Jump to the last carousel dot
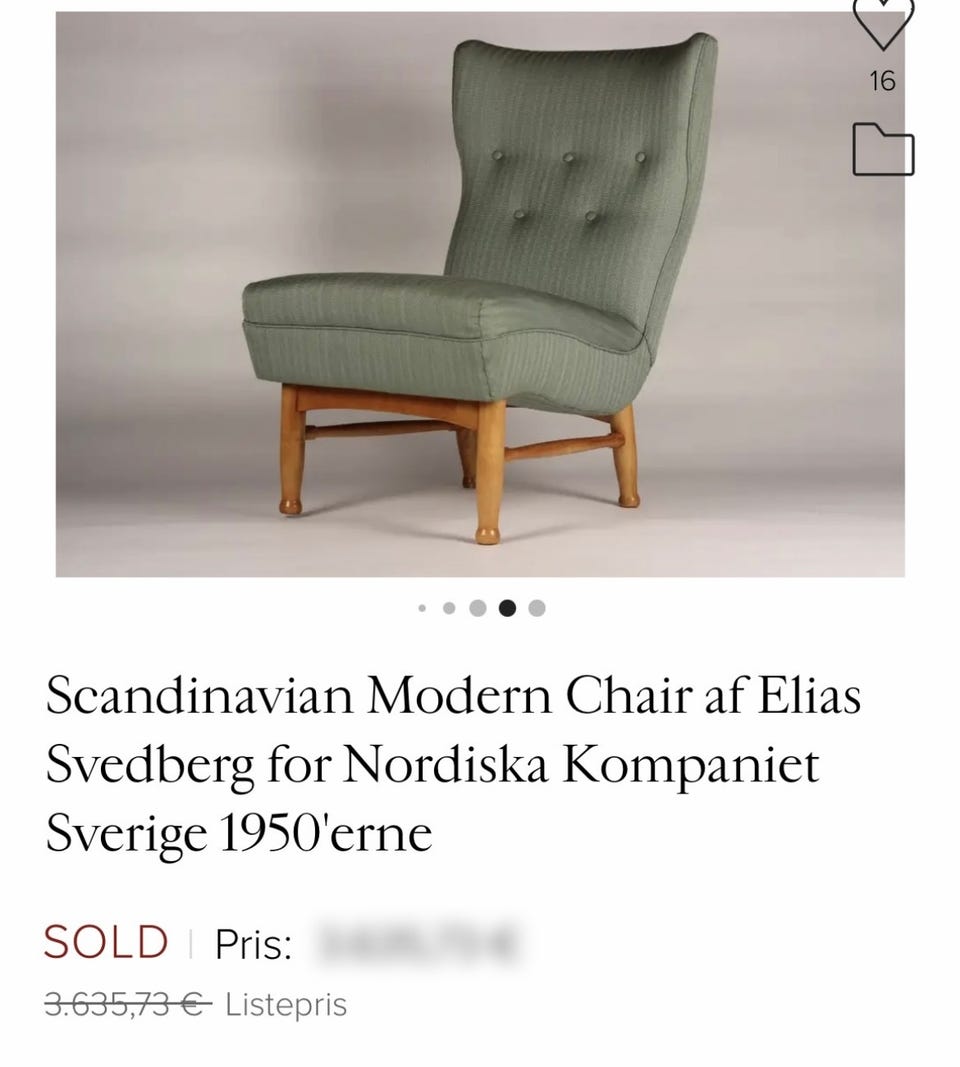 pyautogui.click(x=537, y=607)
